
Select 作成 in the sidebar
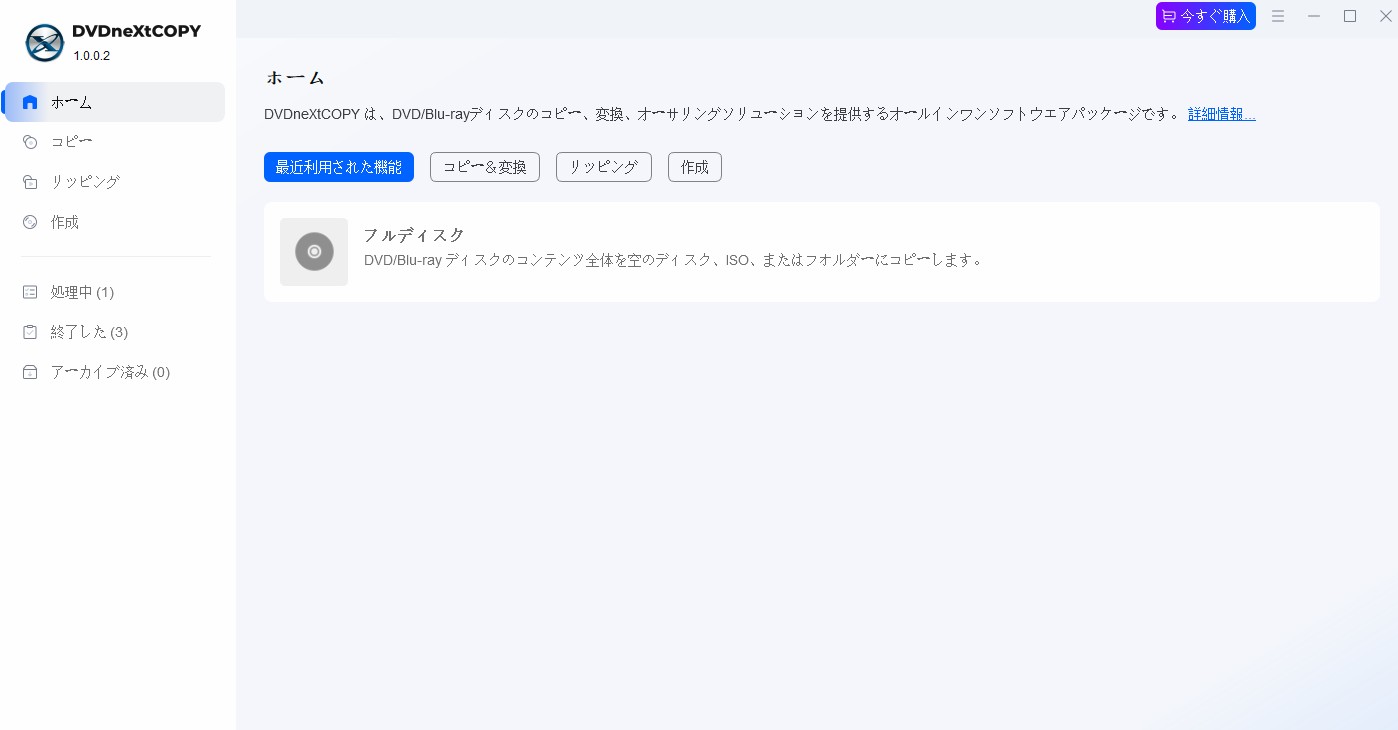click(115, 222)
